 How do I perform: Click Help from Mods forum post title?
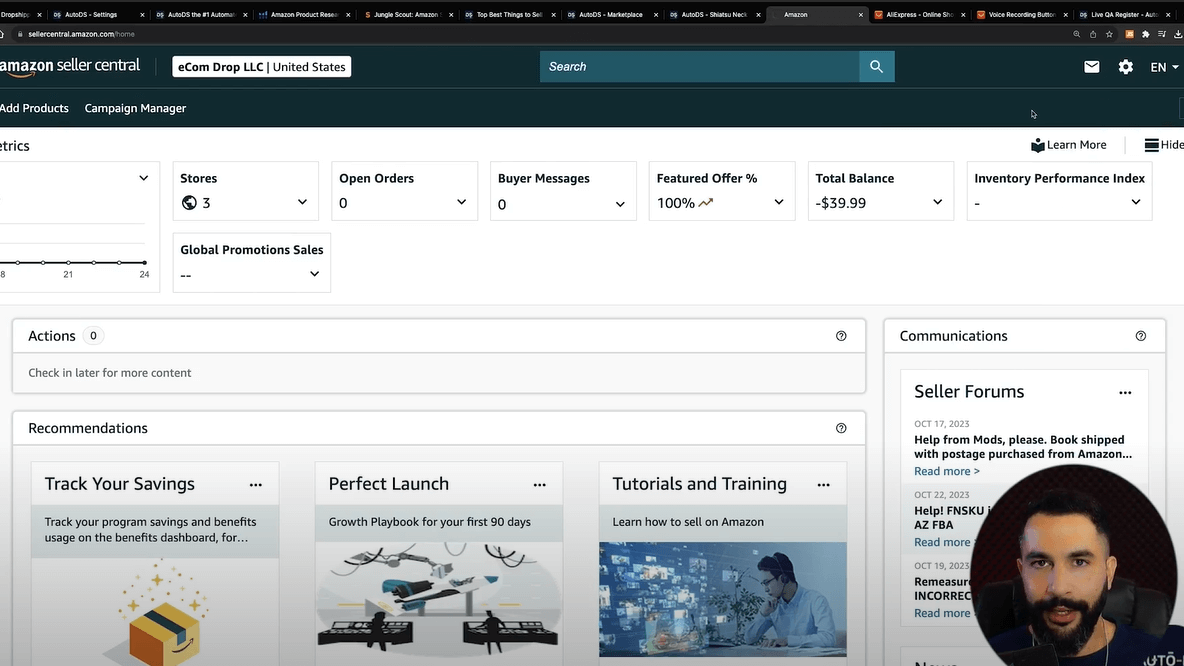[x=1023, y=446]
